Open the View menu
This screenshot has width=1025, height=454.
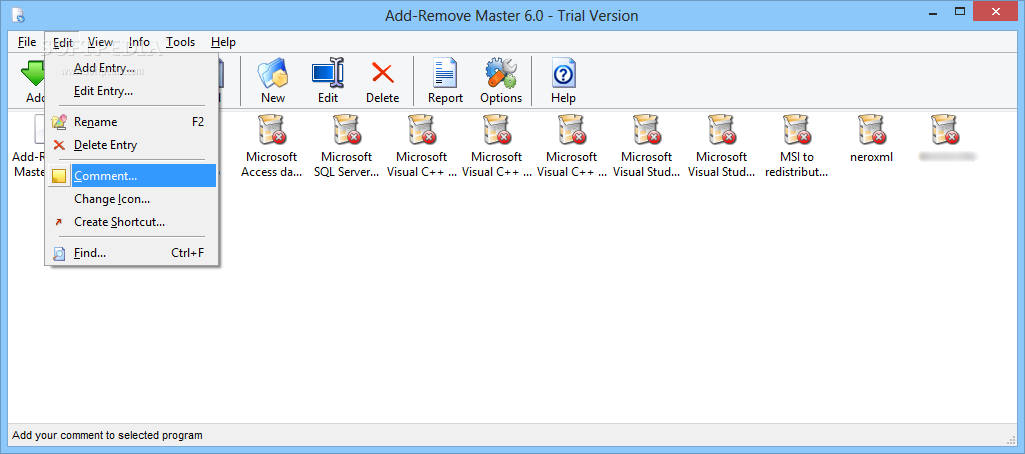point(100,42)
